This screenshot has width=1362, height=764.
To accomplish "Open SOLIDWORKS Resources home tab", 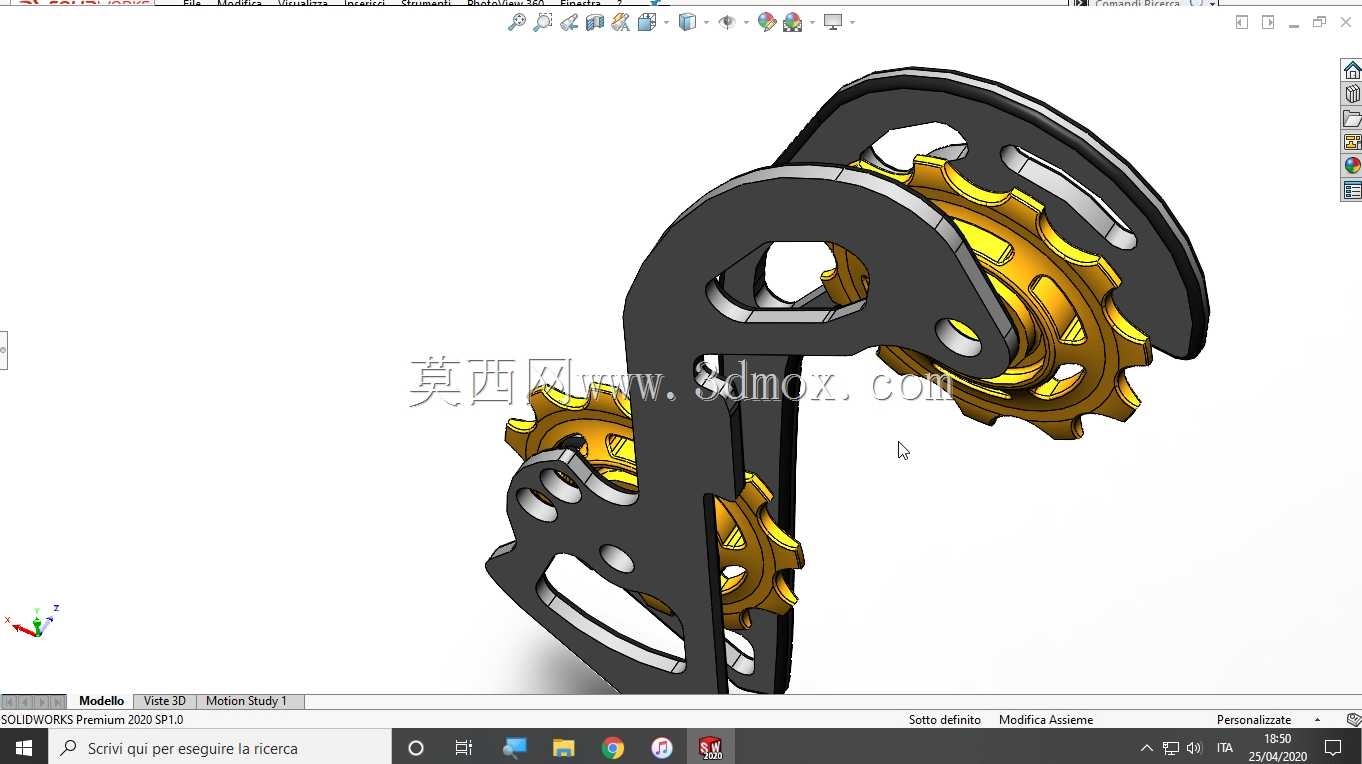I will [1352, 70].
